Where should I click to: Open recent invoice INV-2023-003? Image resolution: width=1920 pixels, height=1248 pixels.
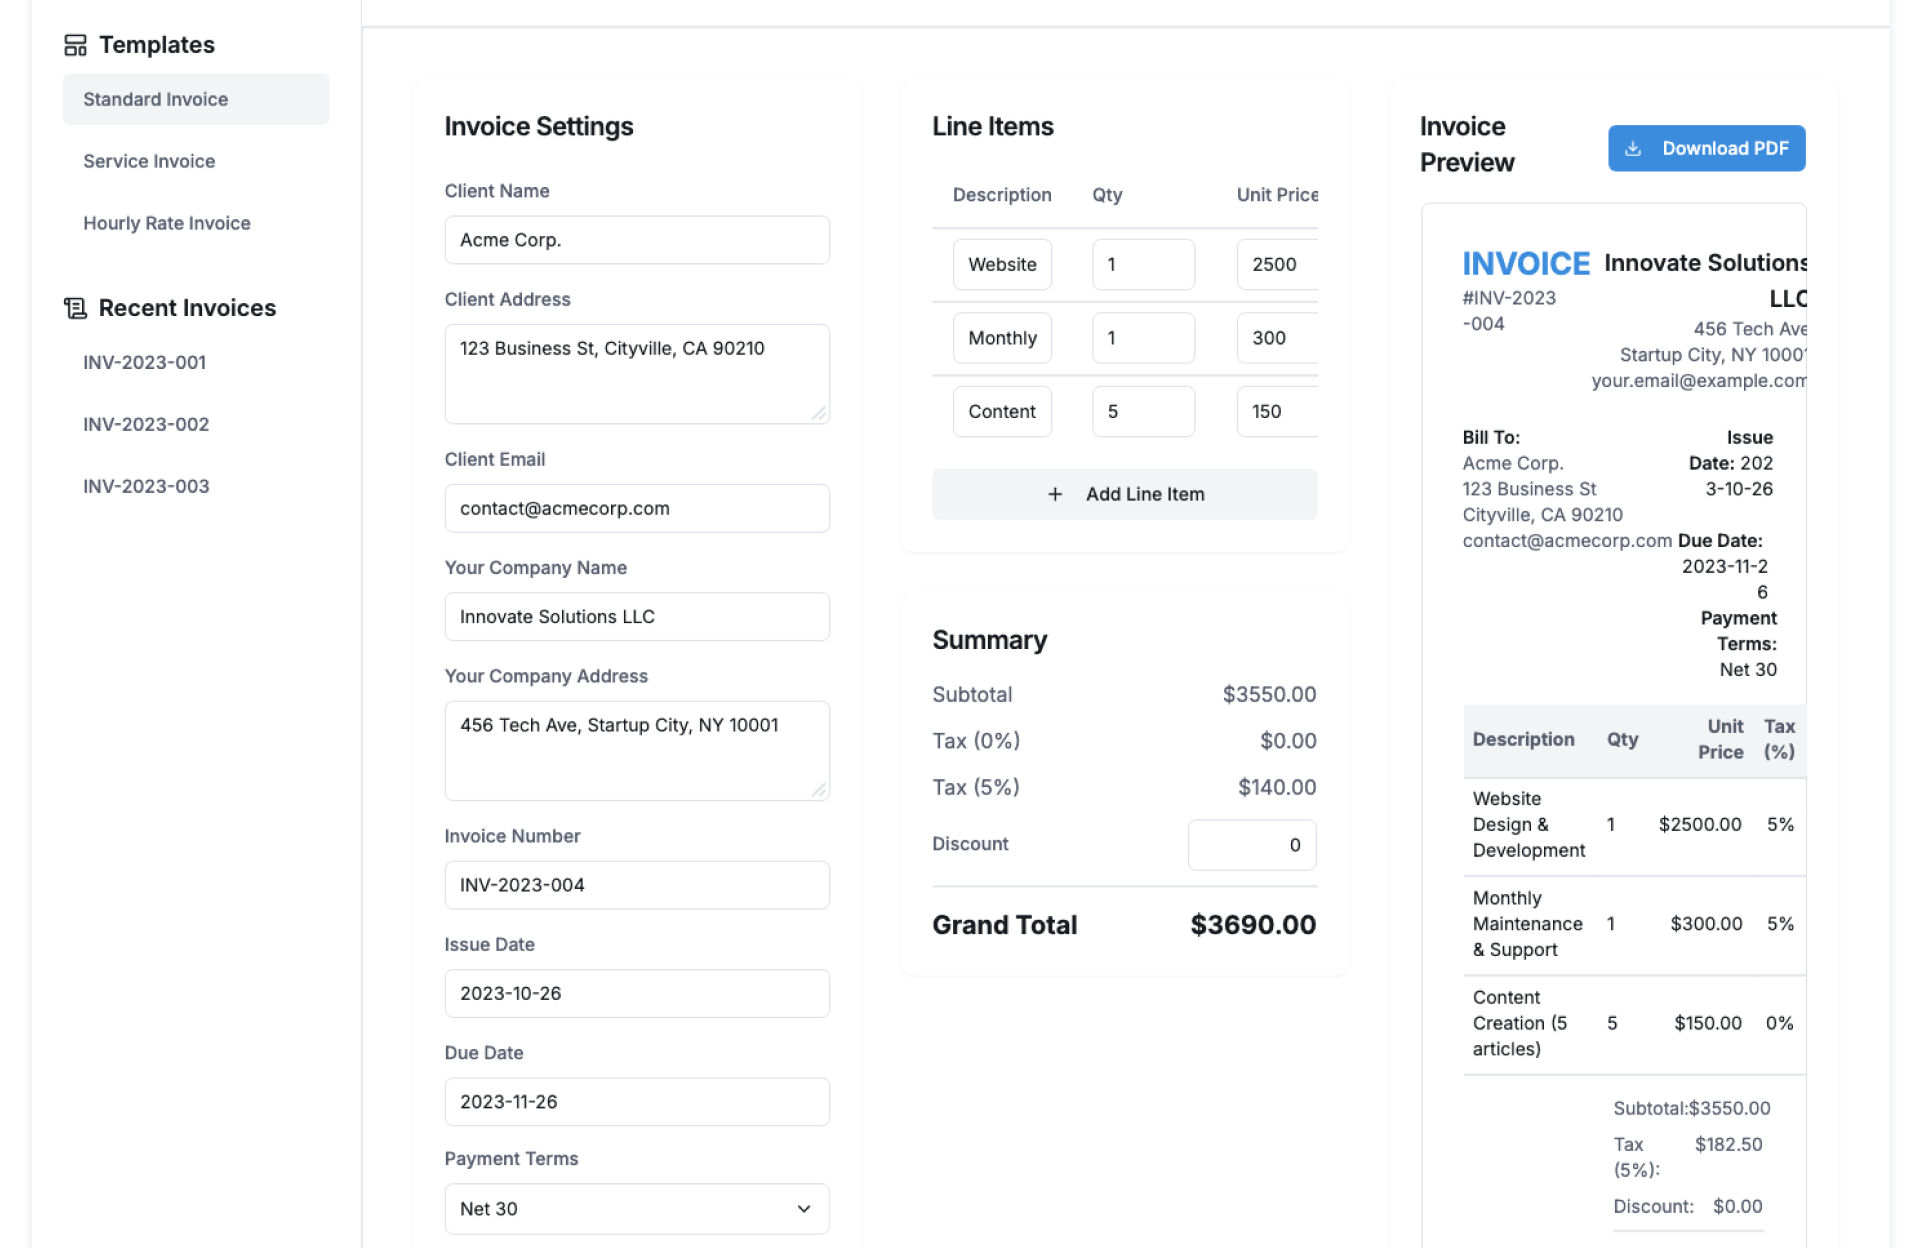146,486
